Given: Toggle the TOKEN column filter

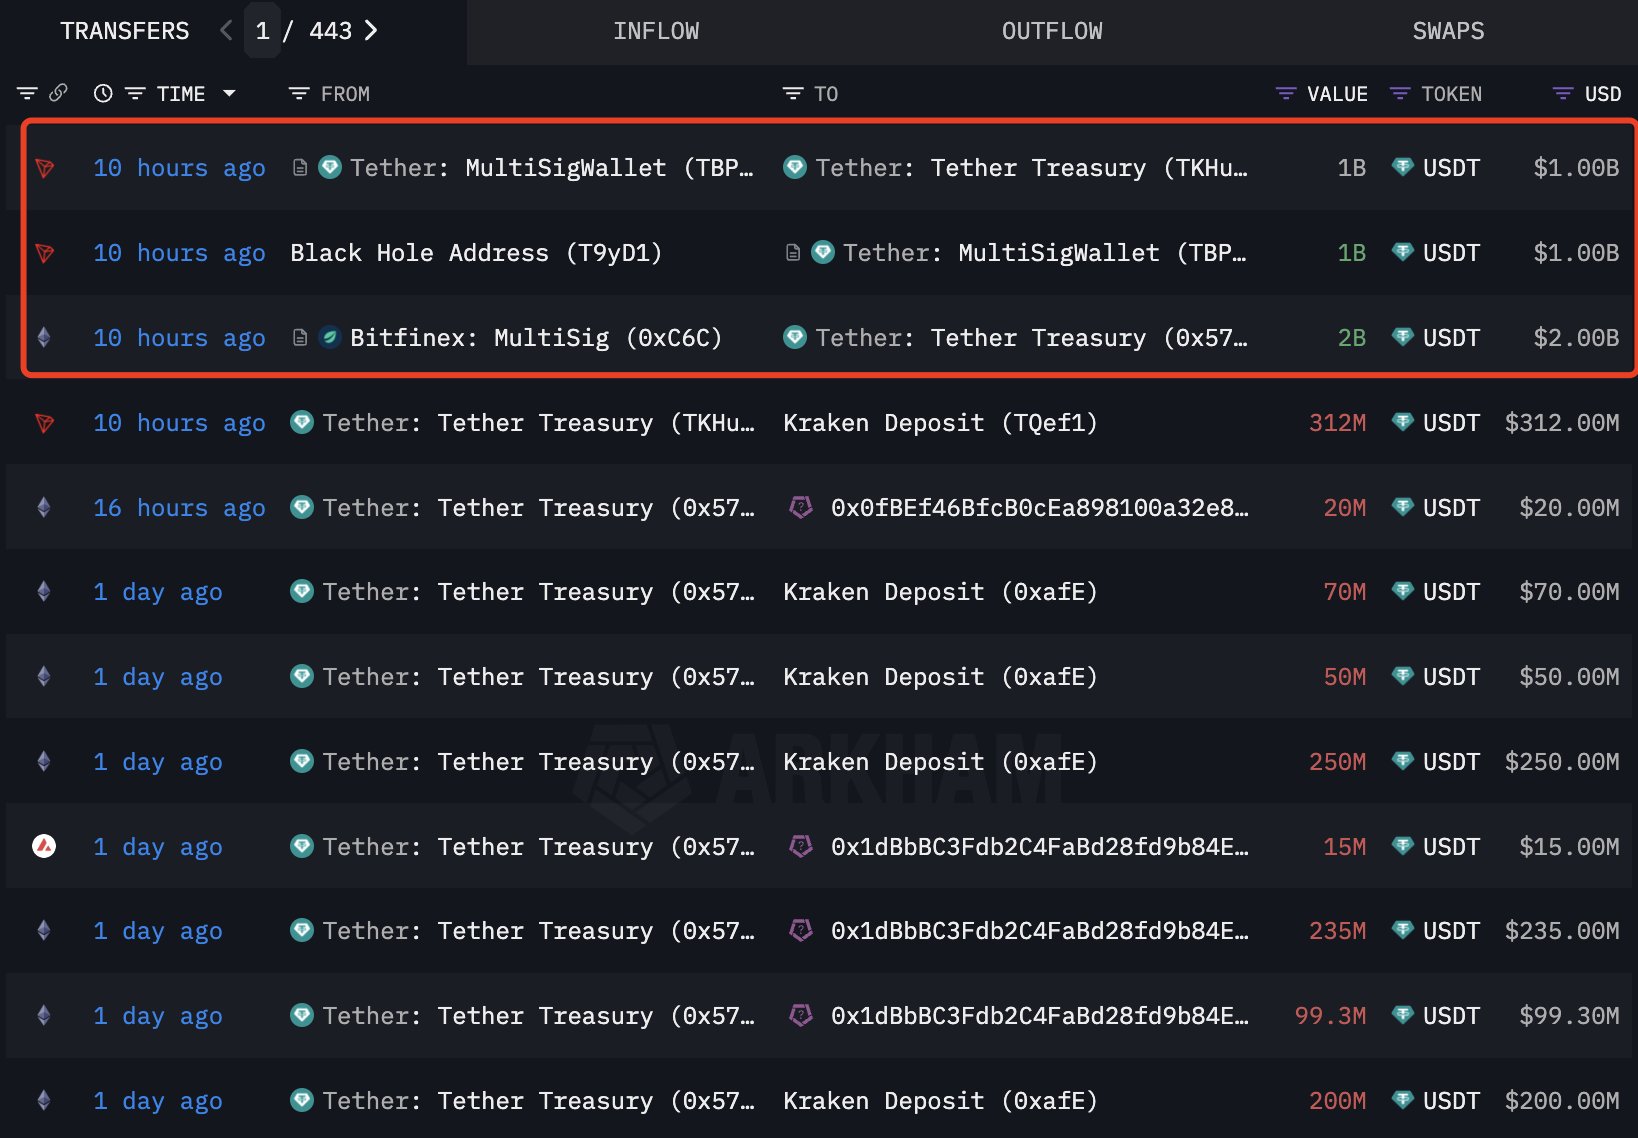Looking at the screenshot, I should pyautogui.click(x=1400, y=93).
